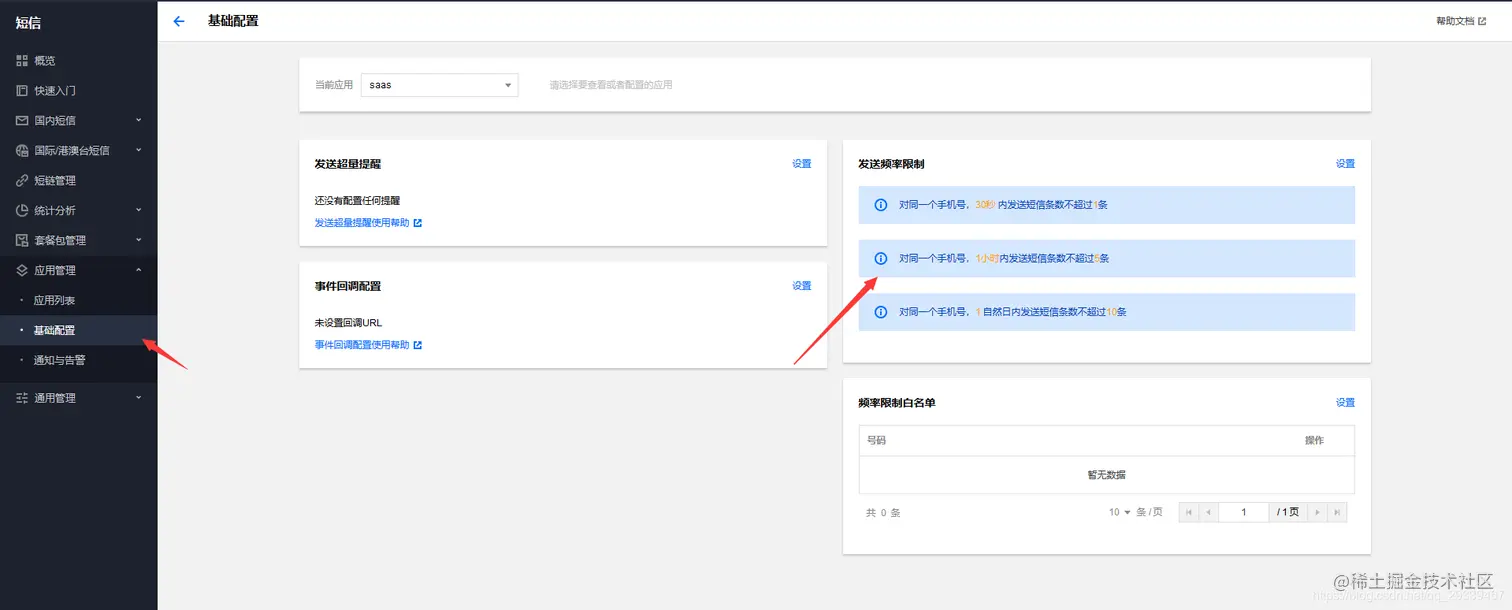
Task: Expand 通用管理 menu chevron
Action: [139, 397]
